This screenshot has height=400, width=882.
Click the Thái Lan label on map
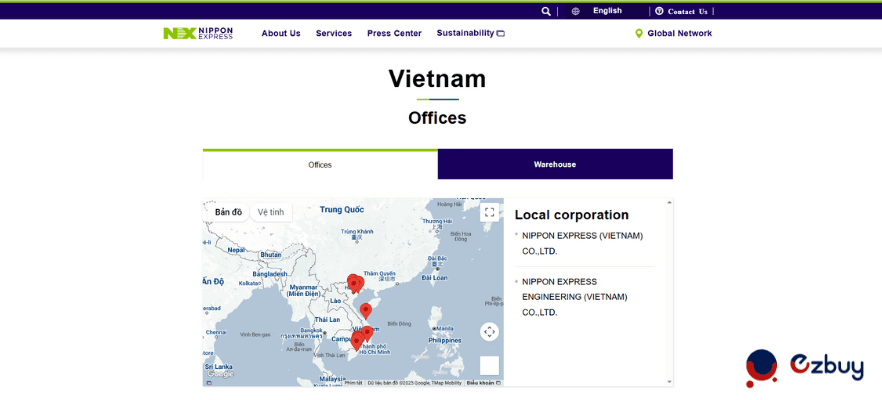(x=326, y=319)
